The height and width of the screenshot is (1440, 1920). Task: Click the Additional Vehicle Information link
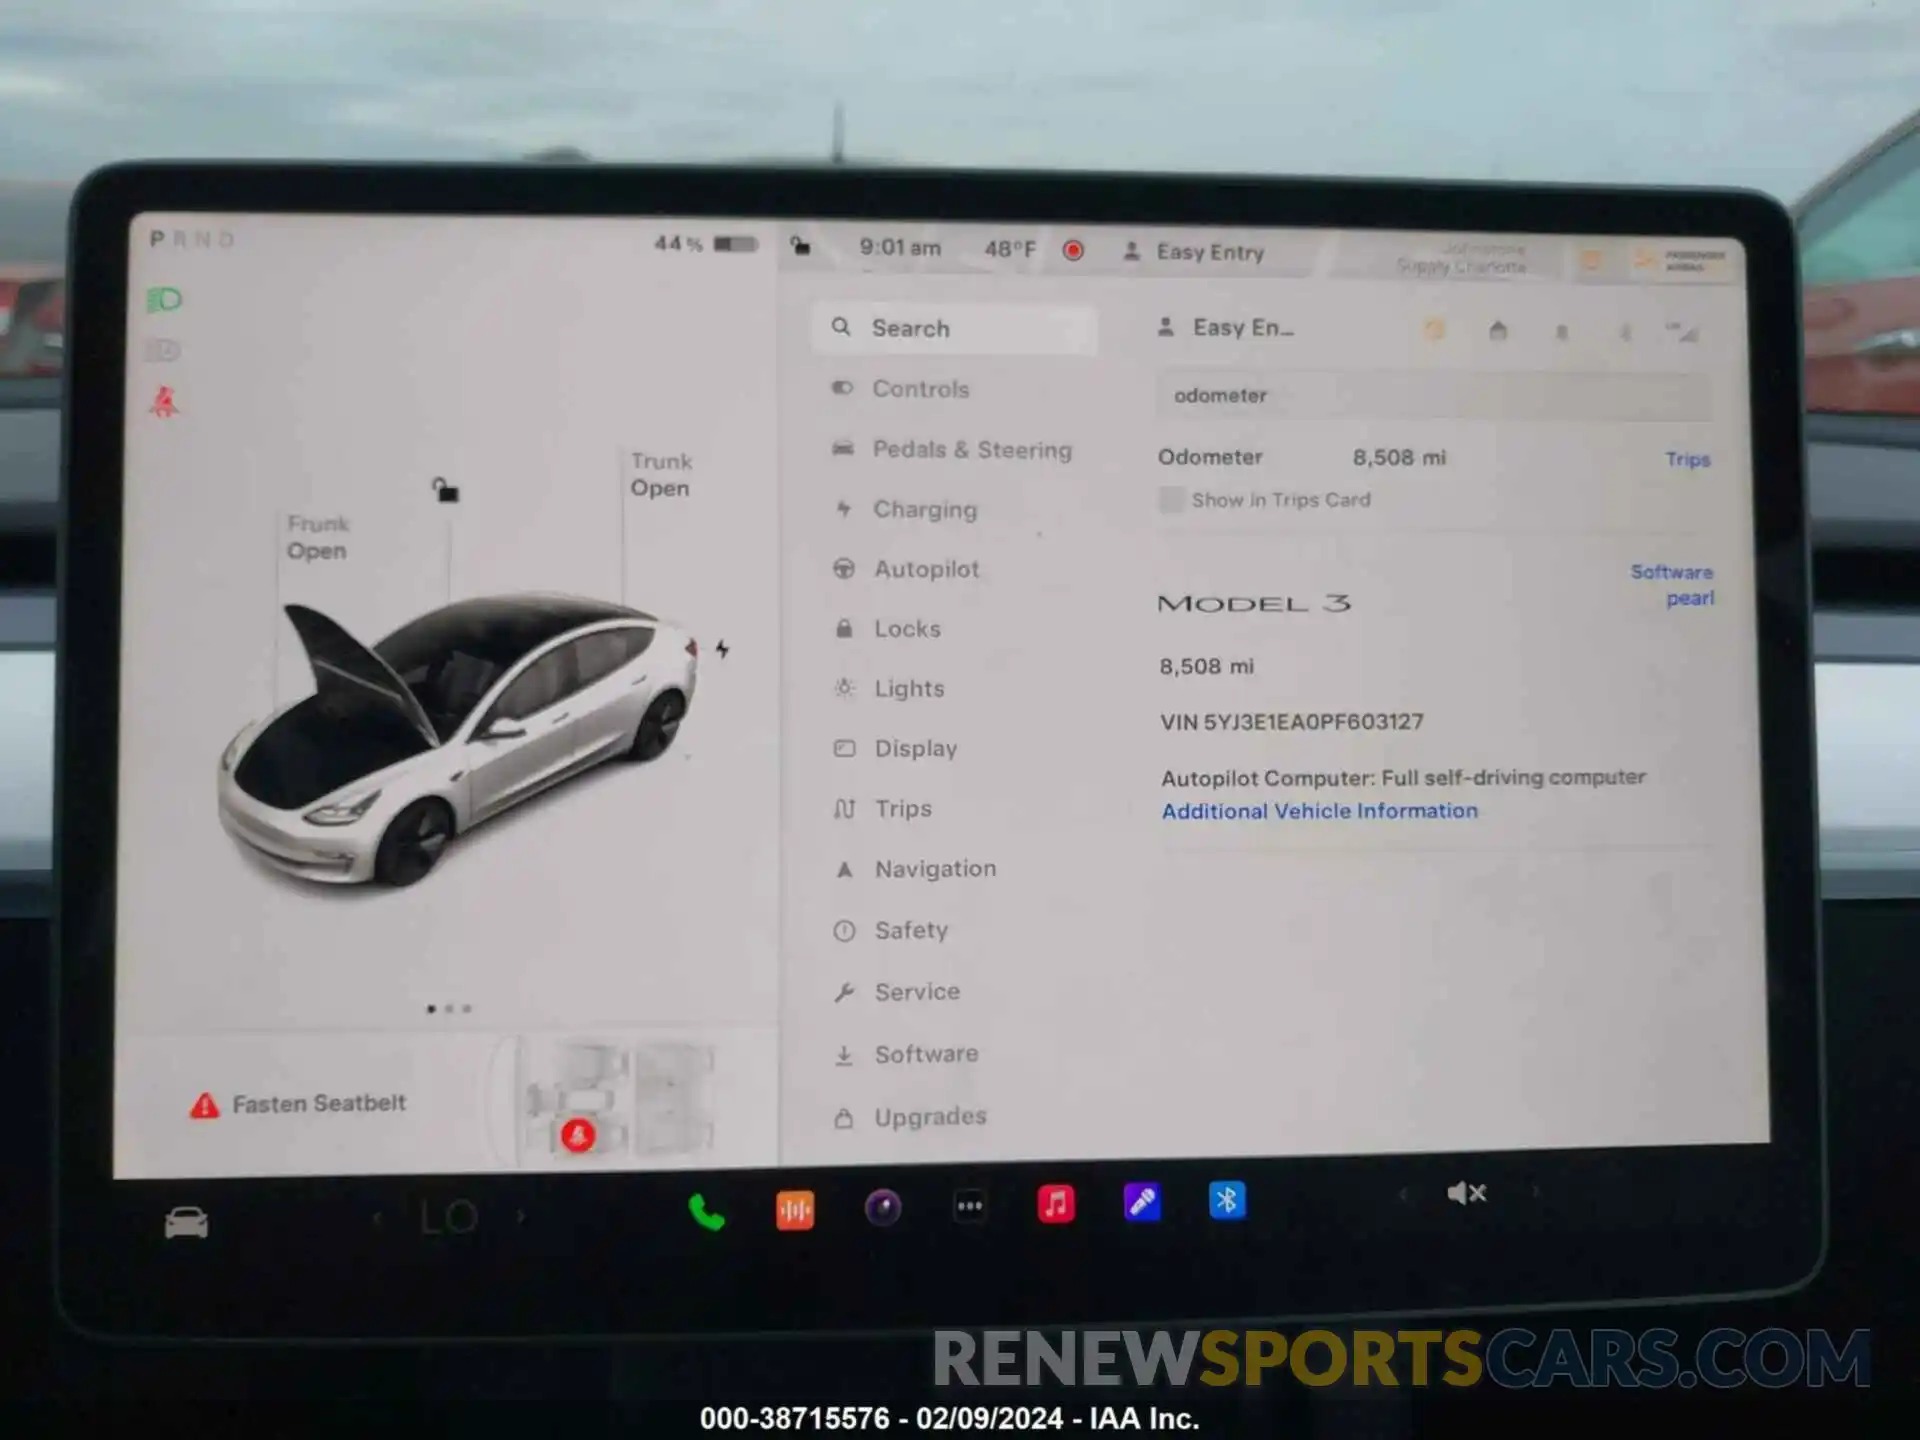point(1320,811)
